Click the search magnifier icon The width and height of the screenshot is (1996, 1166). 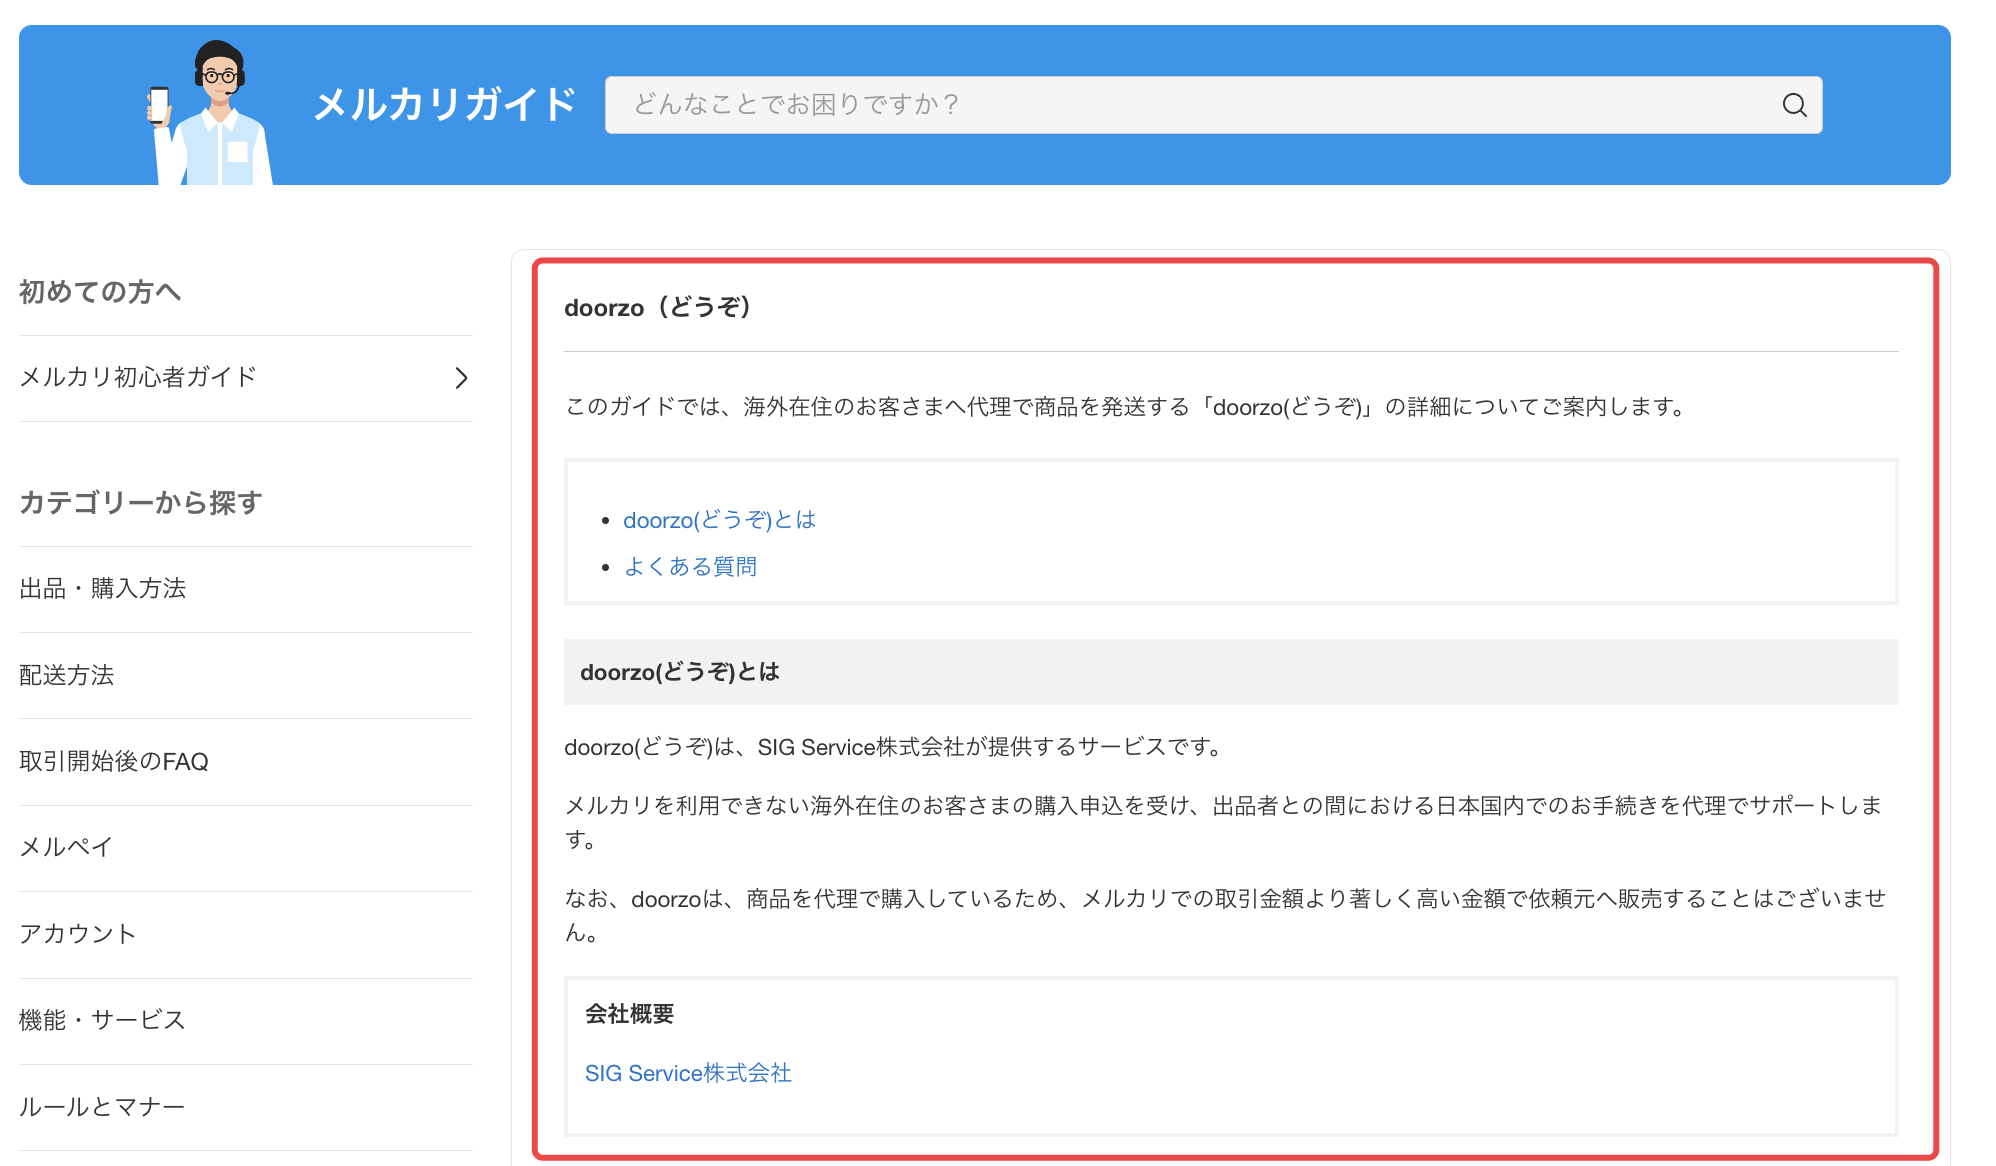click(1794, 105)
